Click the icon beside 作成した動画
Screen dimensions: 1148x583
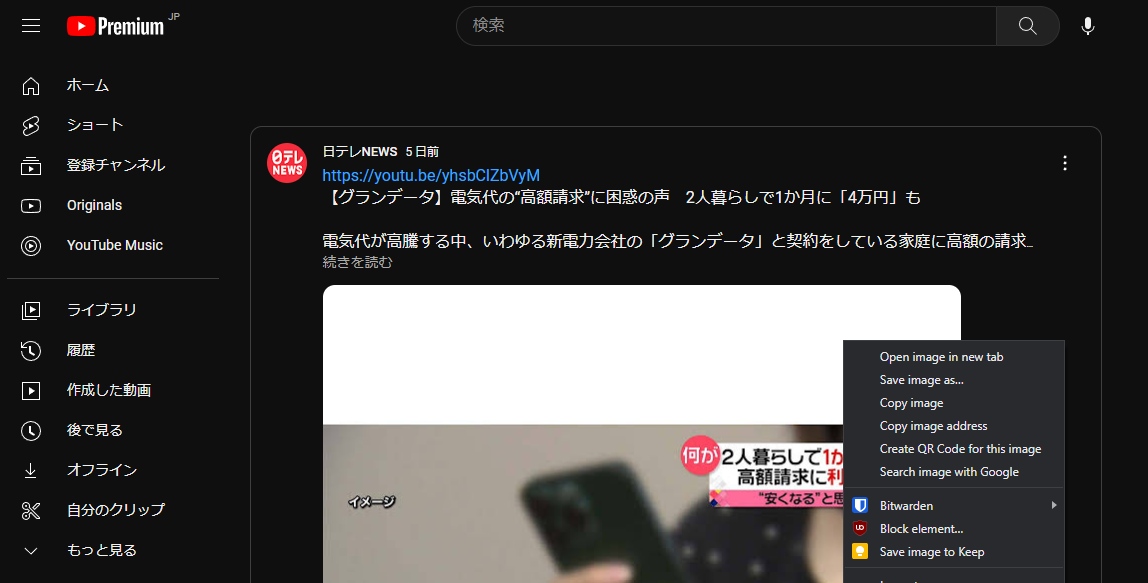31,390
